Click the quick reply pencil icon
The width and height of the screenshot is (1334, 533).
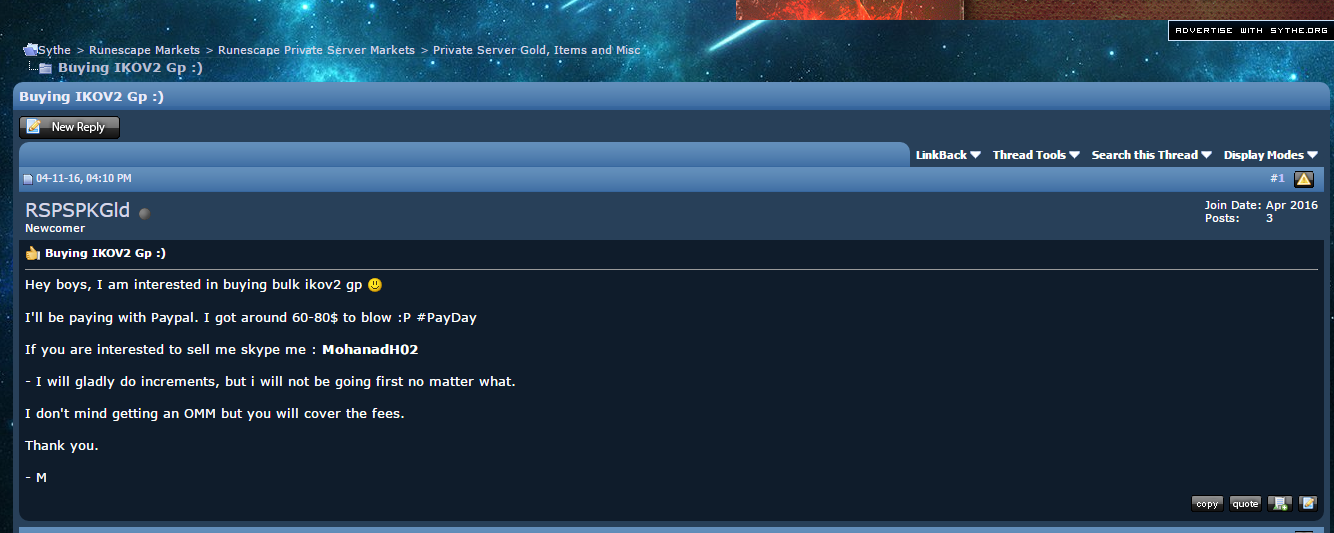coord(1308,503)
